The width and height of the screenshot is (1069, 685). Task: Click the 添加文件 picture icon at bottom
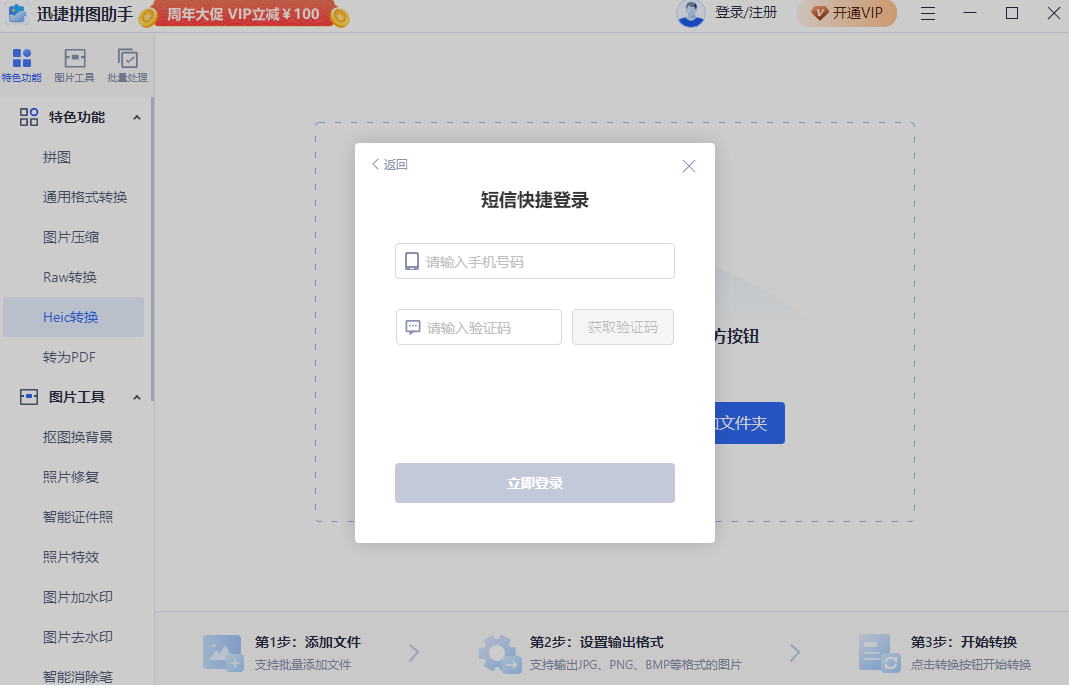pos(223,651)
